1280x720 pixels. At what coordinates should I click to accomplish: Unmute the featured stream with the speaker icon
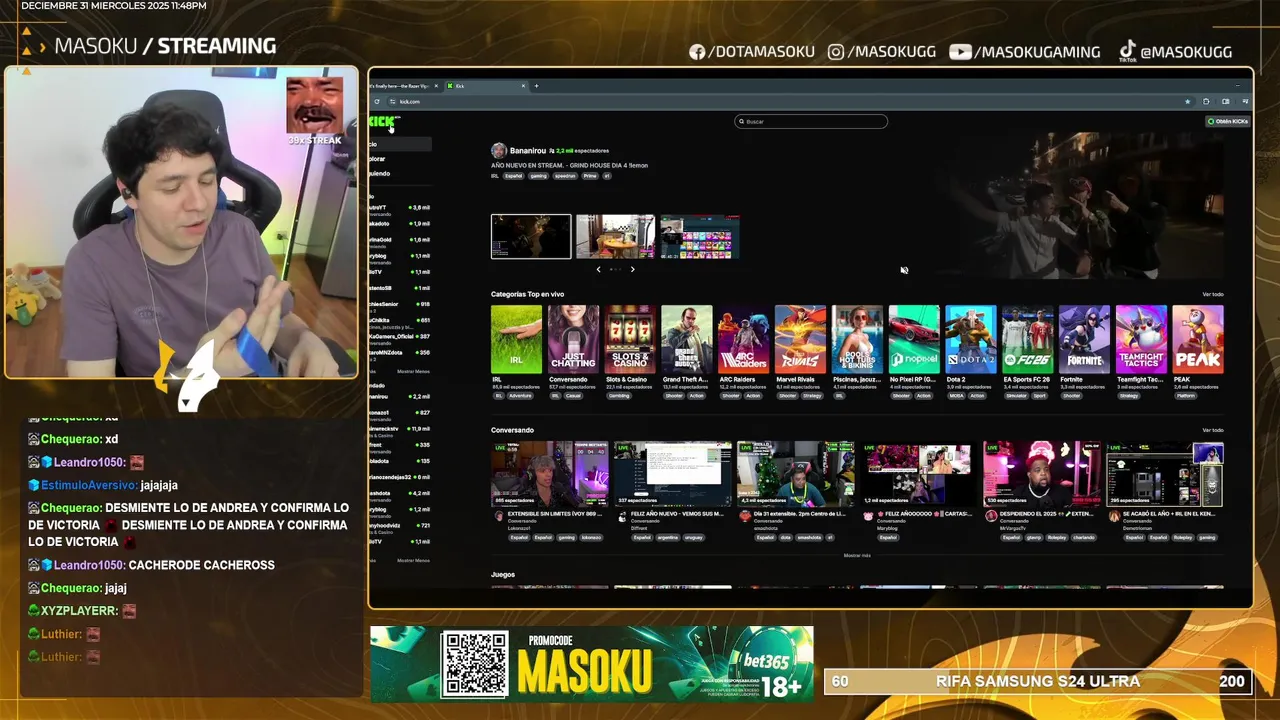pyautogui.click(x=904, y=270)
